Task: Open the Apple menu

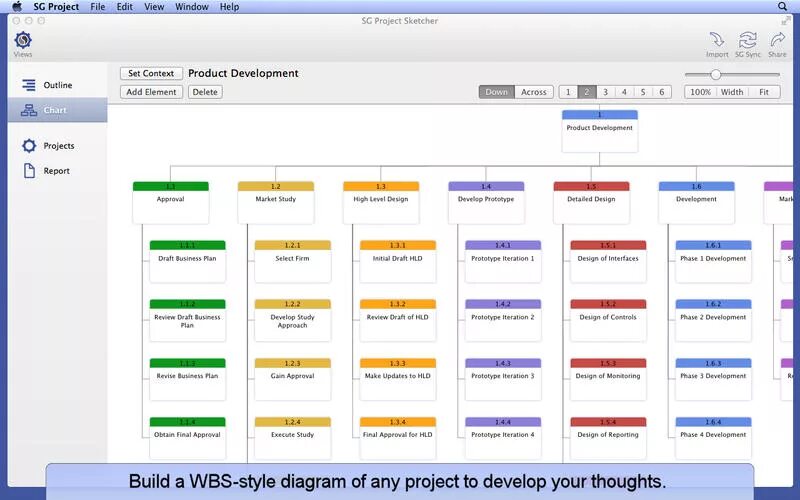Action: [17, 7]
